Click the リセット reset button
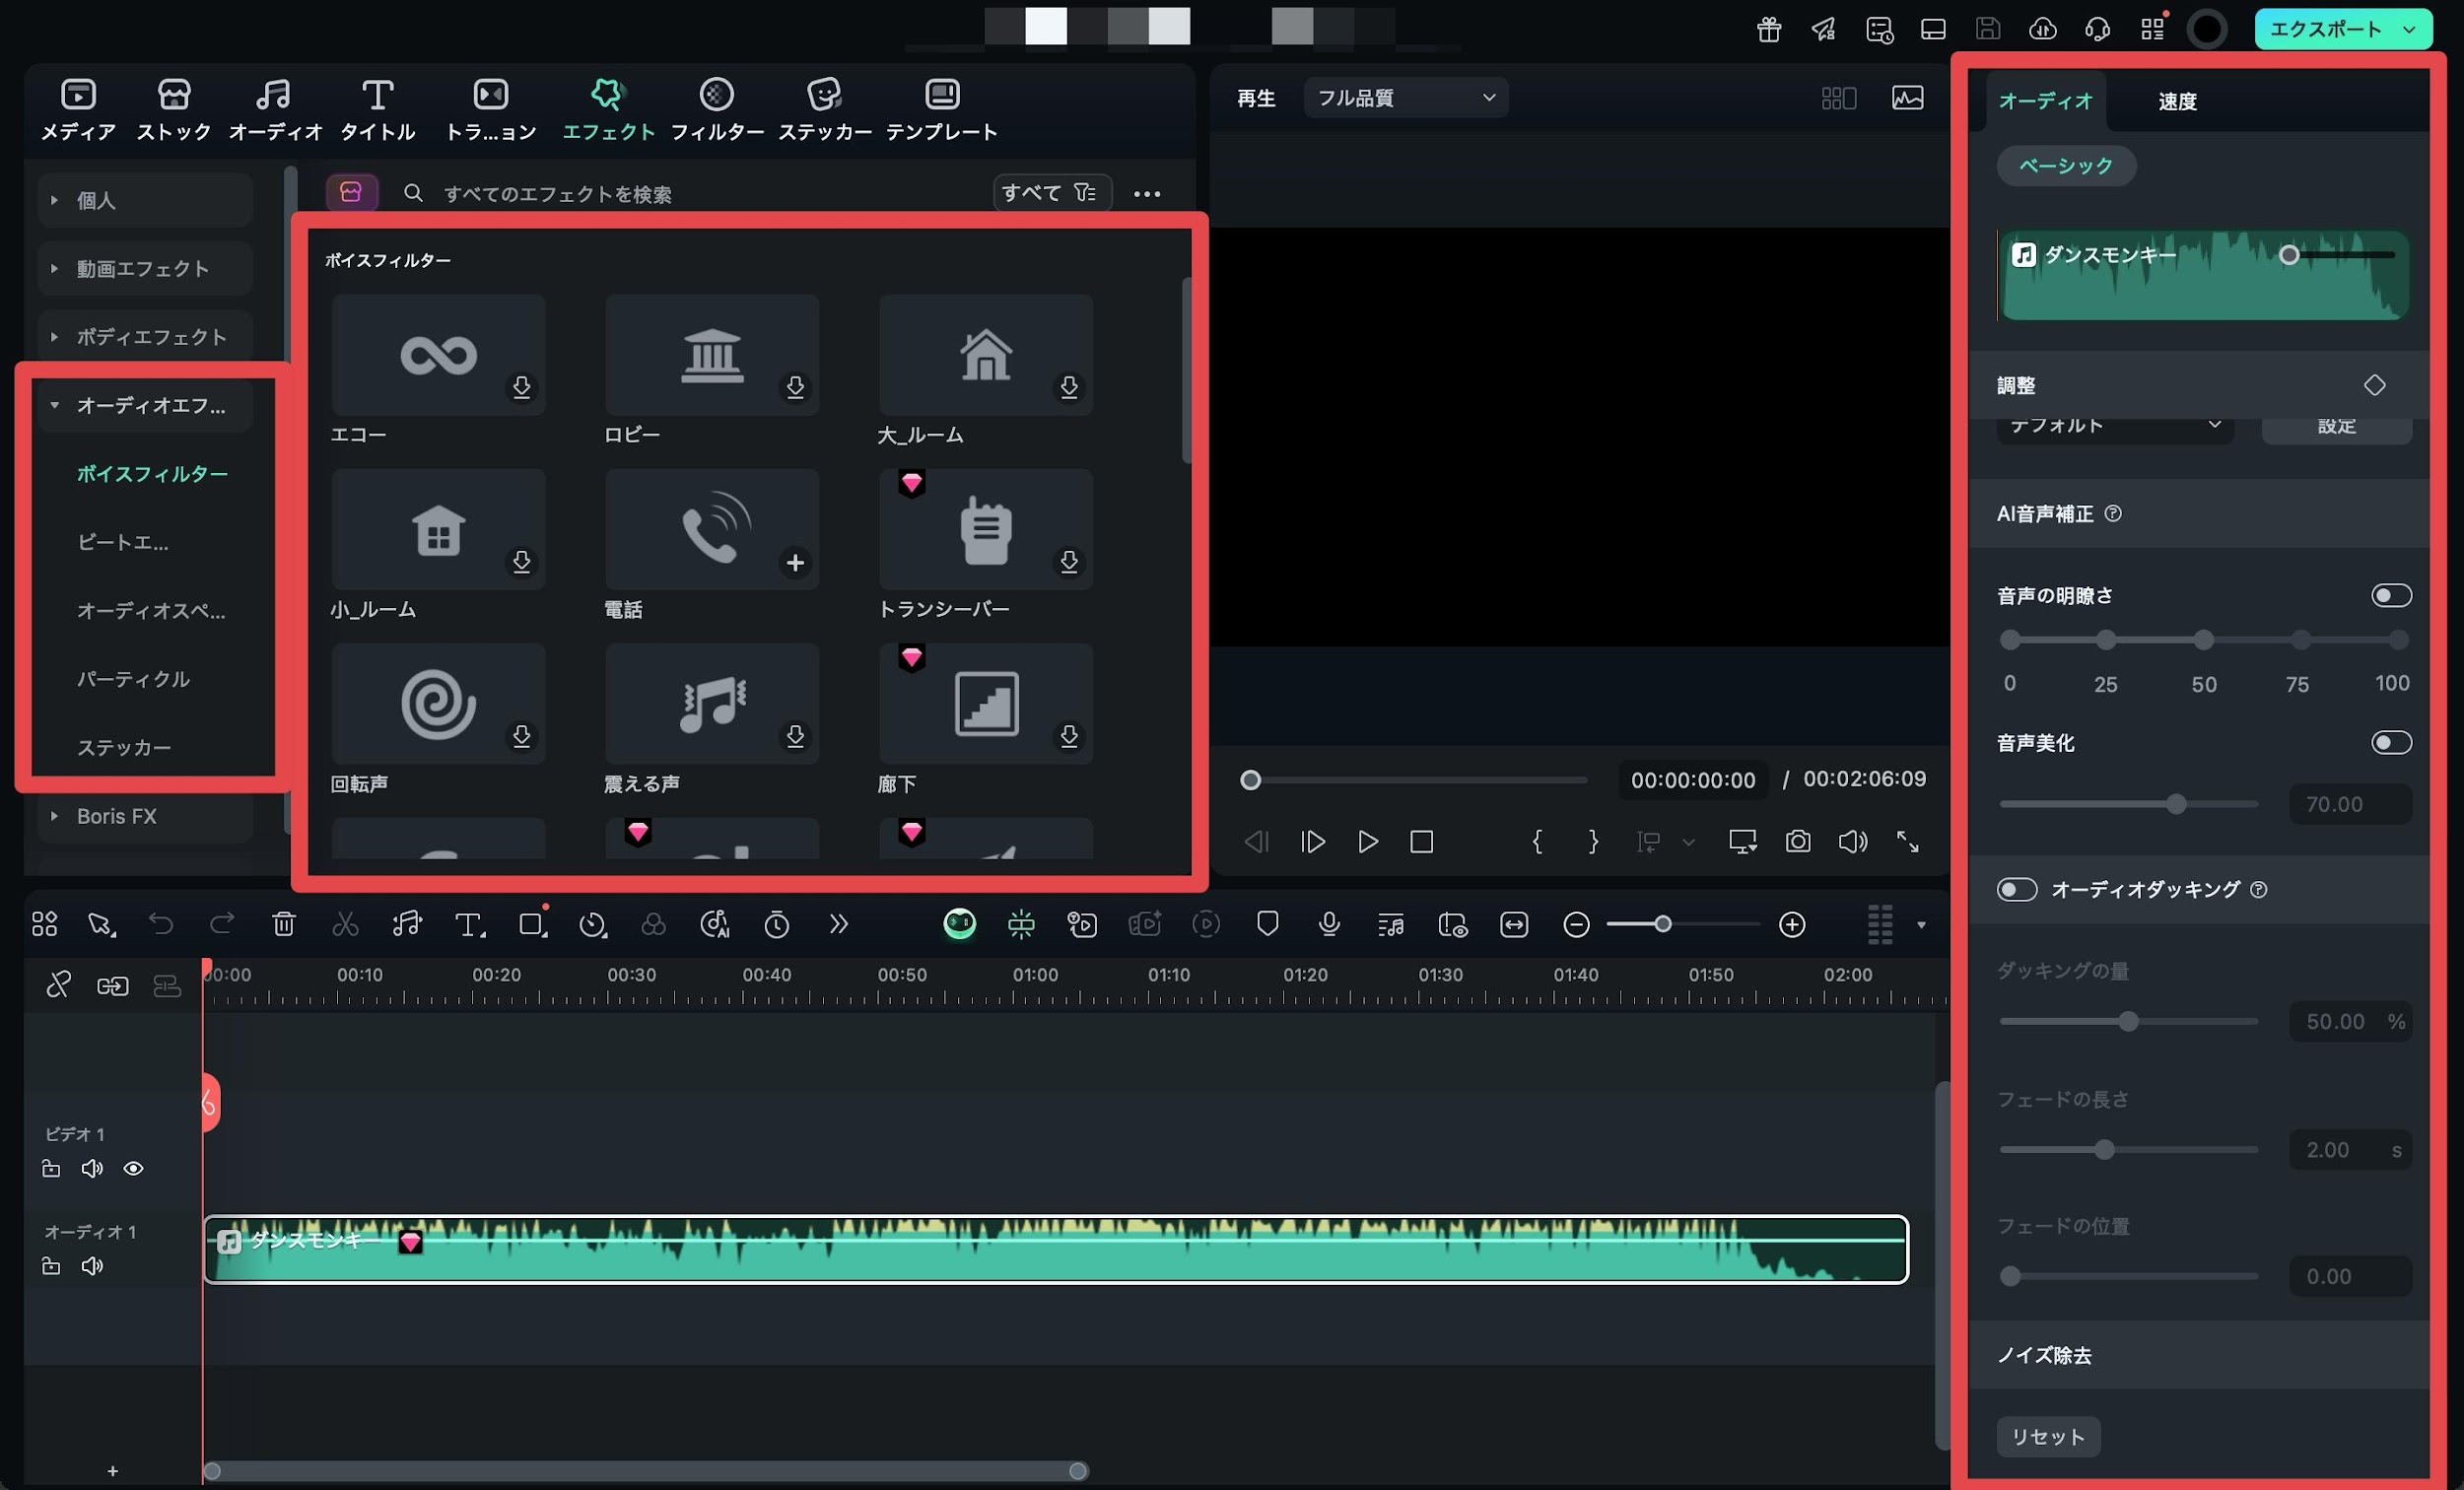The width and height of the screenshot is (2464, 1490). (2048, 1437)
